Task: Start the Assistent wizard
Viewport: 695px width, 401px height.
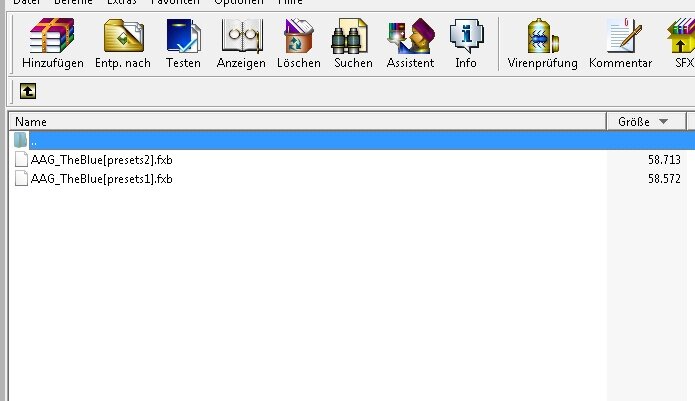Action: [x=410, y=44]
